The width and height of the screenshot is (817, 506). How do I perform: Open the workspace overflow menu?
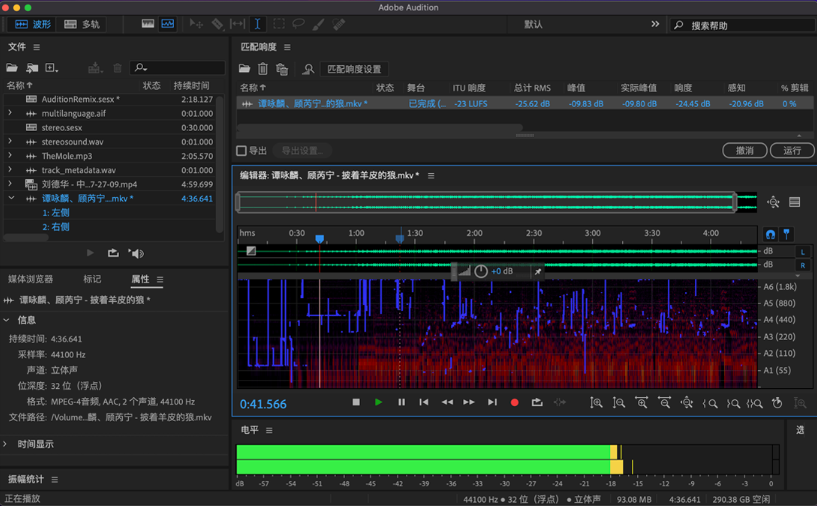655,24
